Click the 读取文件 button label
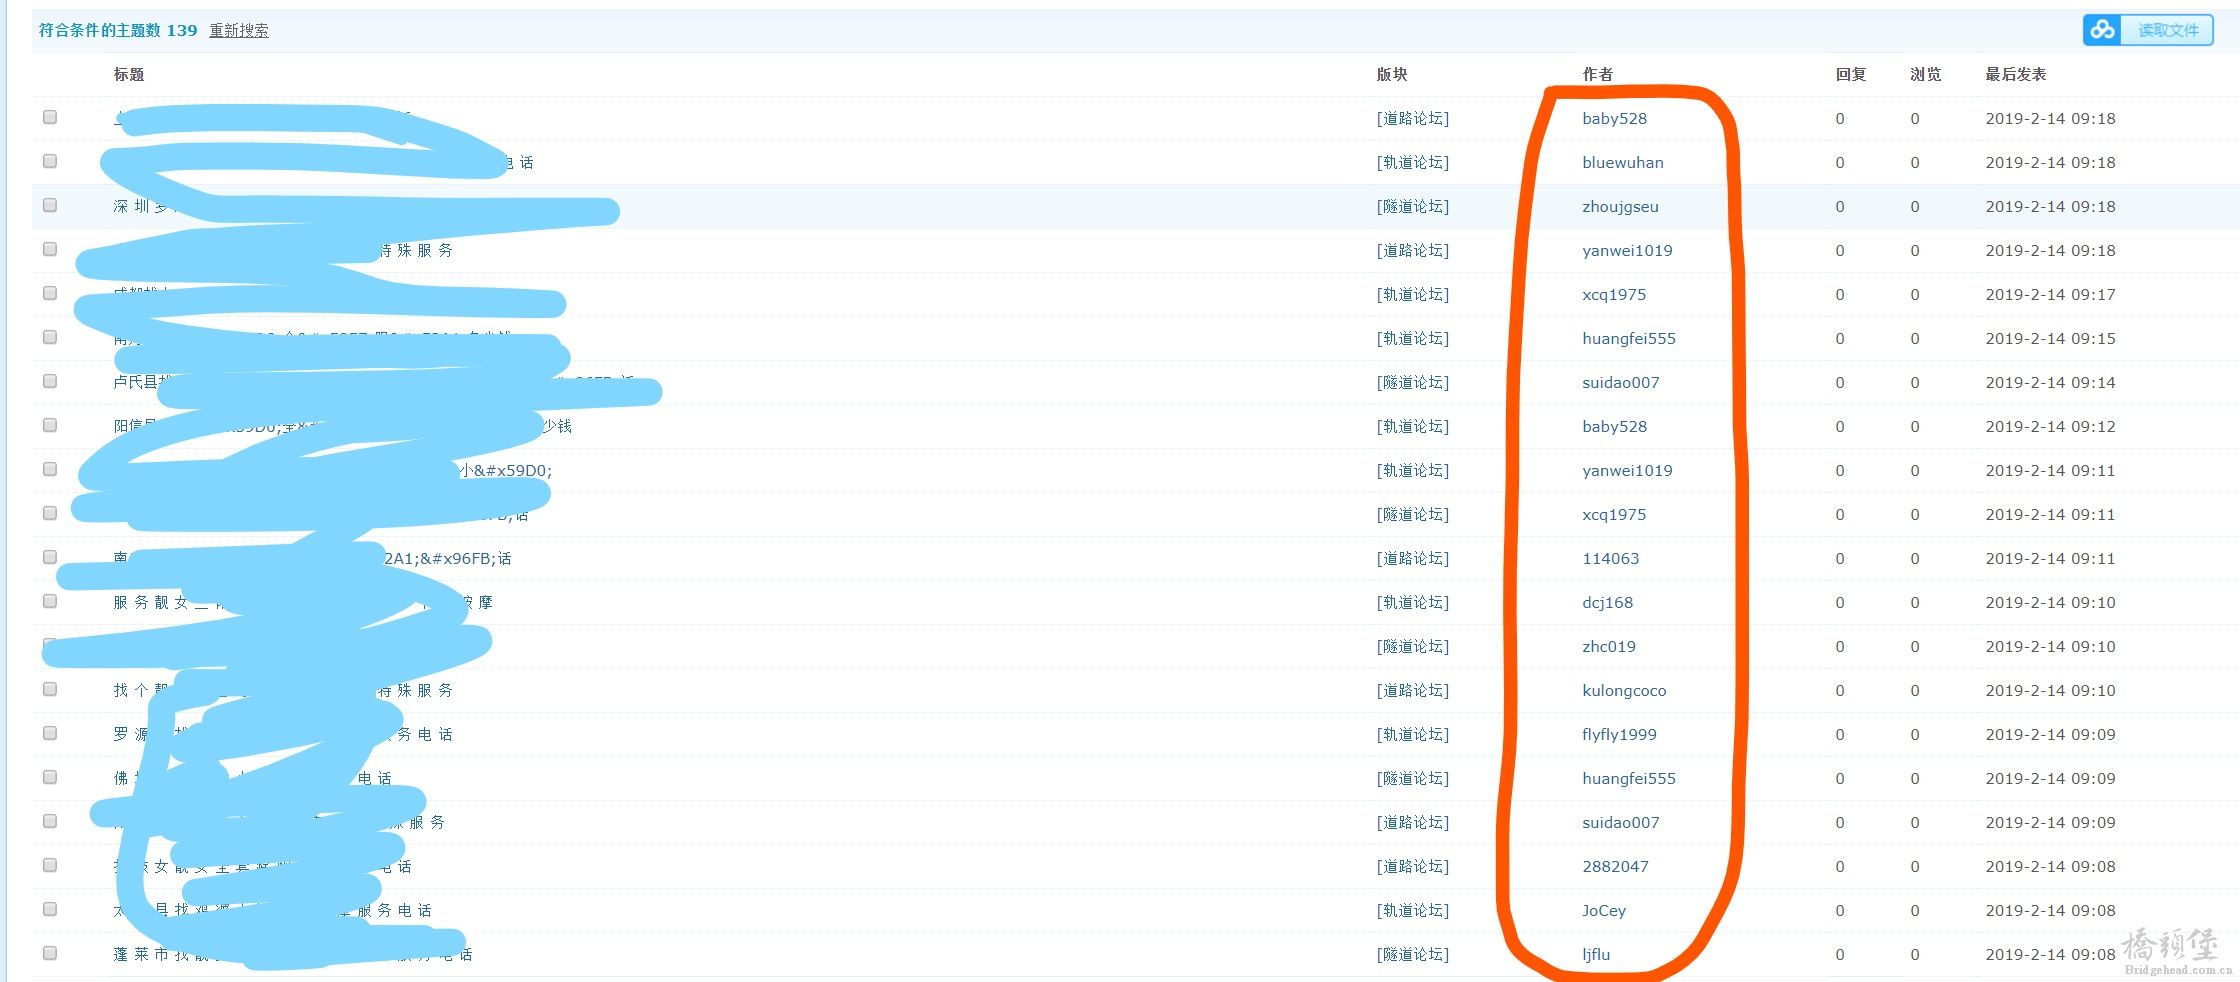The width and height of the screenshot is (2240, 982). pos(2168,30)
